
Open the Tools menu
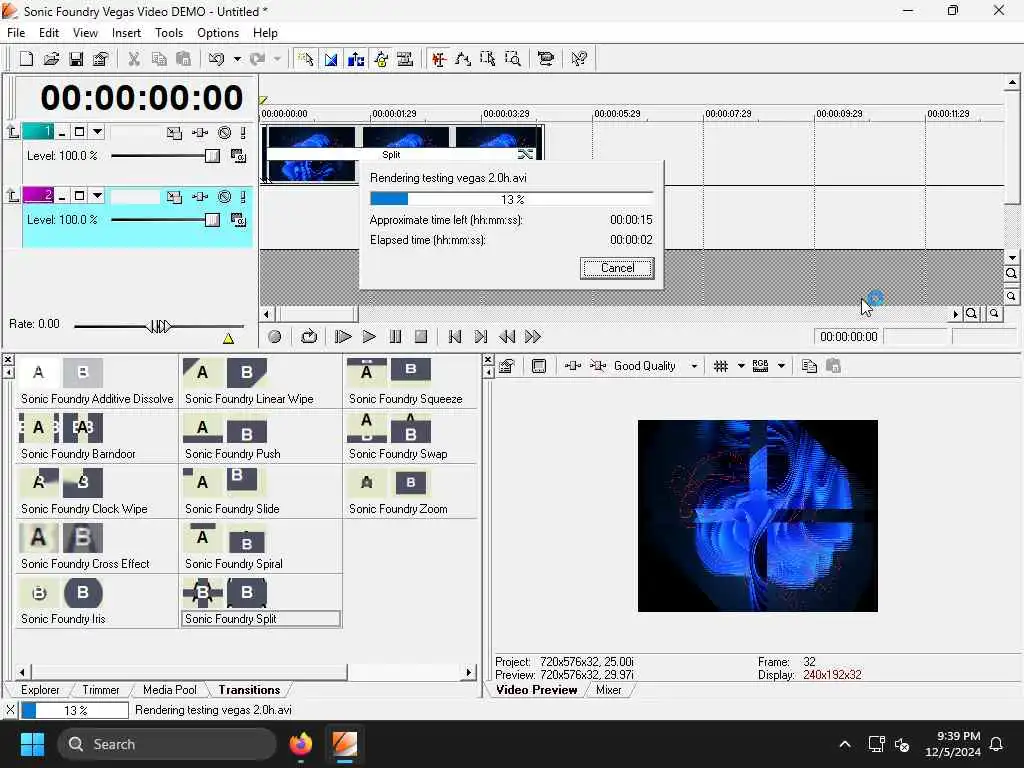click(x=168, y=33)
